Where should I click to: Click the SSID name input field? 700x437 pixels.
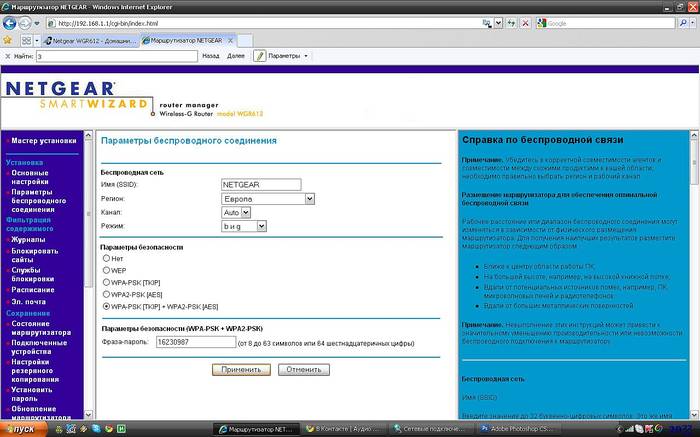tap(259, 185)
